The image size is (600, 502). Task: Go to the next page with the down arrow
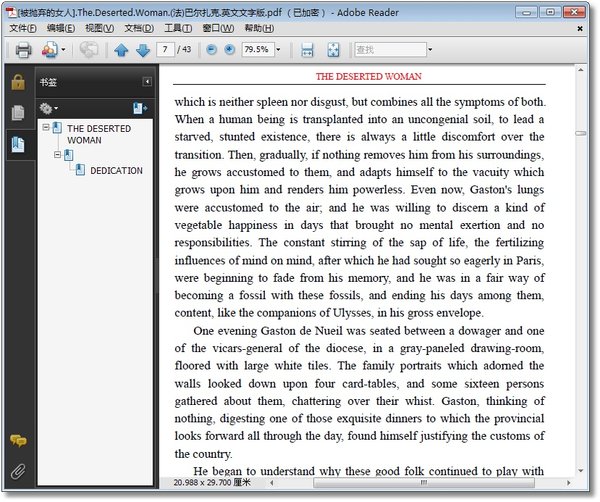tap(143, 50)
